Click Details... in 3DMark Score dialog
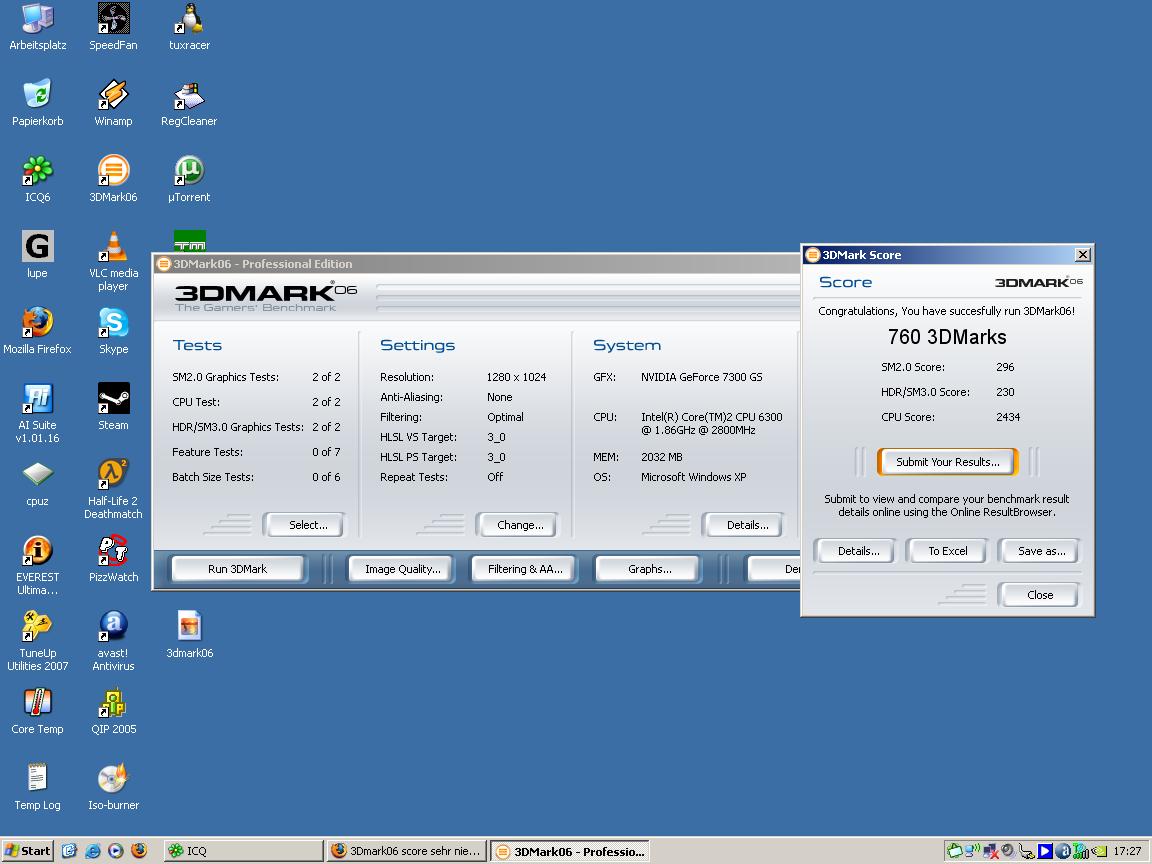Image resolution: width=1152 pixels, height=864 pixels. pyautogui.click(x=855, y=551)
